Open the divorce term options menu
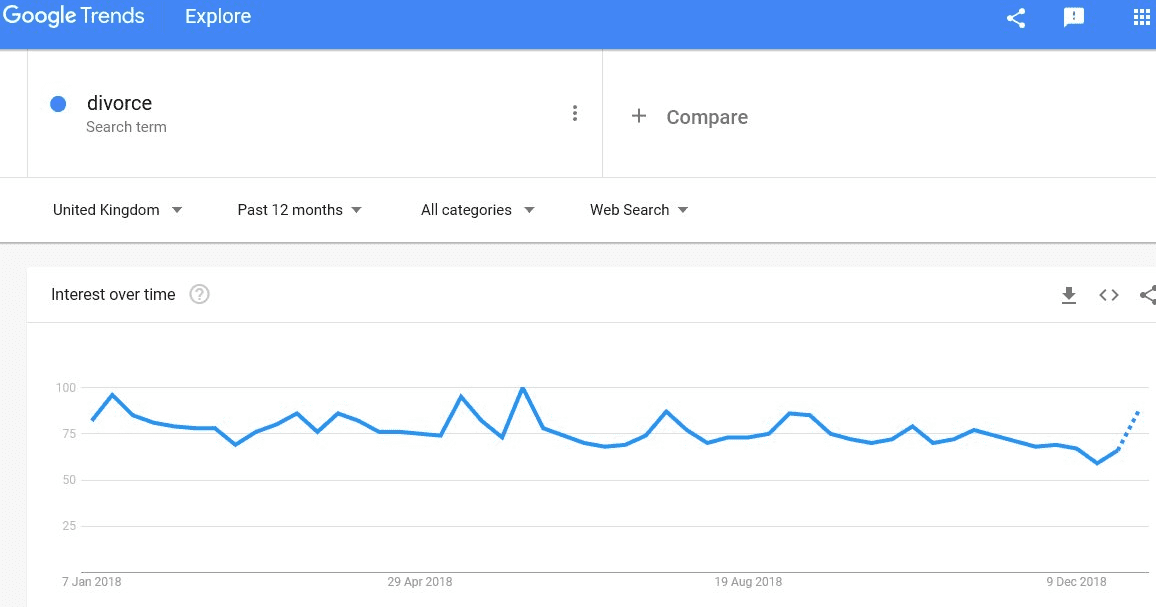This screenshot has width=1156, height=607. click(x=575, y=113)
